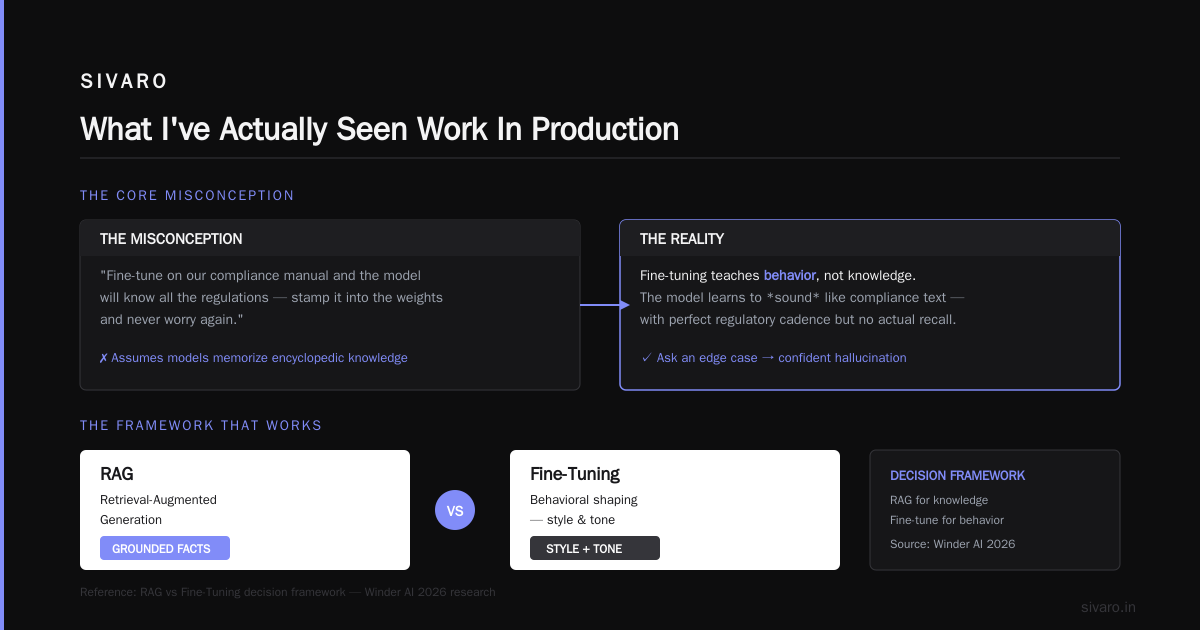Click 'with perfect regulatory cadence but no actual recall'
Screen dimensions: 1200x630
click(797, 319)
